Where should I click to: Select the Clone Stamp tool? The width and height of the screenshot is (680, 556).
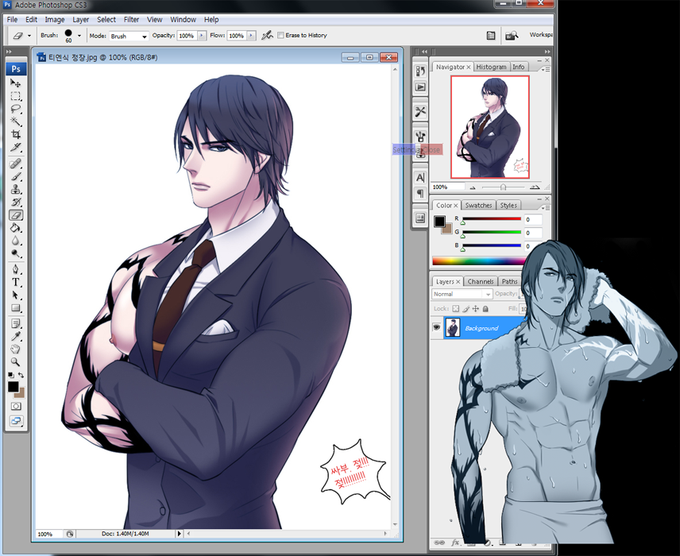[x=16, y=190]
